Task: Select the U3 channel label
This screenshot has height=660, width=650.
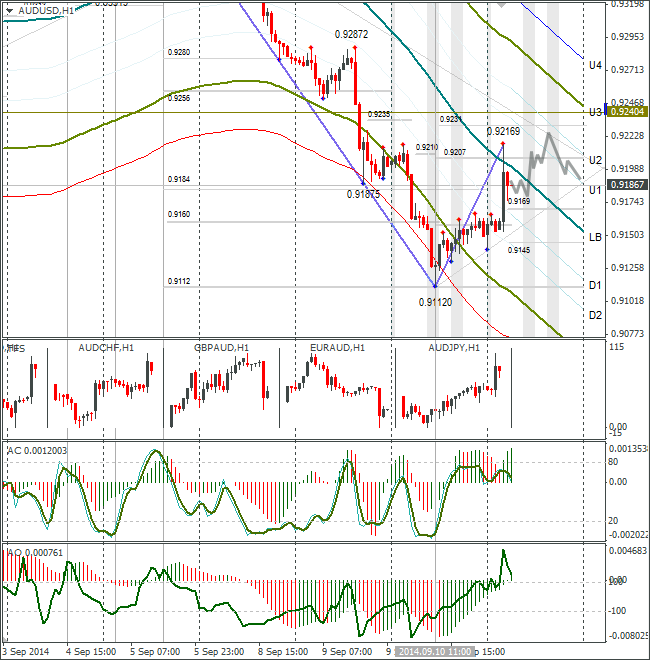Action: [x=595, y=112]
